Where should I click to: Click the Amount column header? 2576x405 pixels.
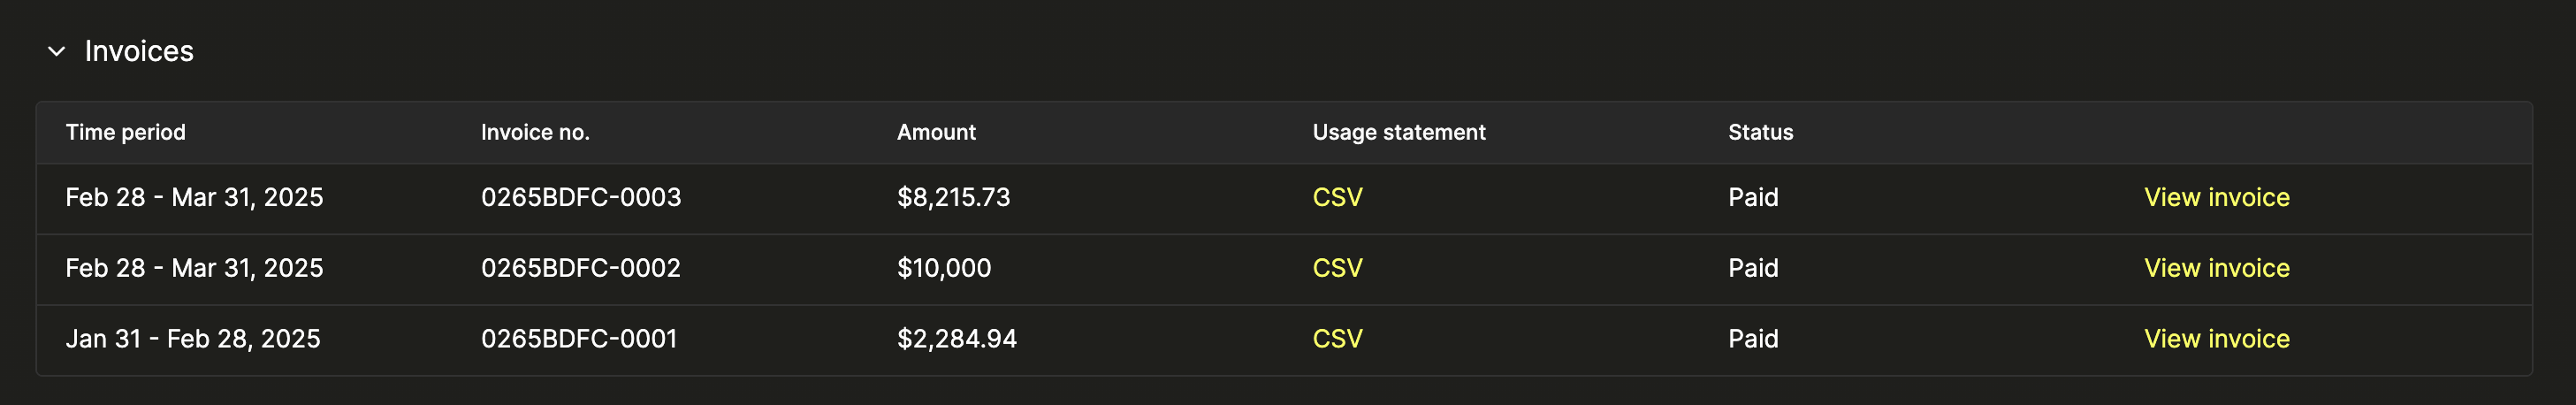click(x=936, y=132)
